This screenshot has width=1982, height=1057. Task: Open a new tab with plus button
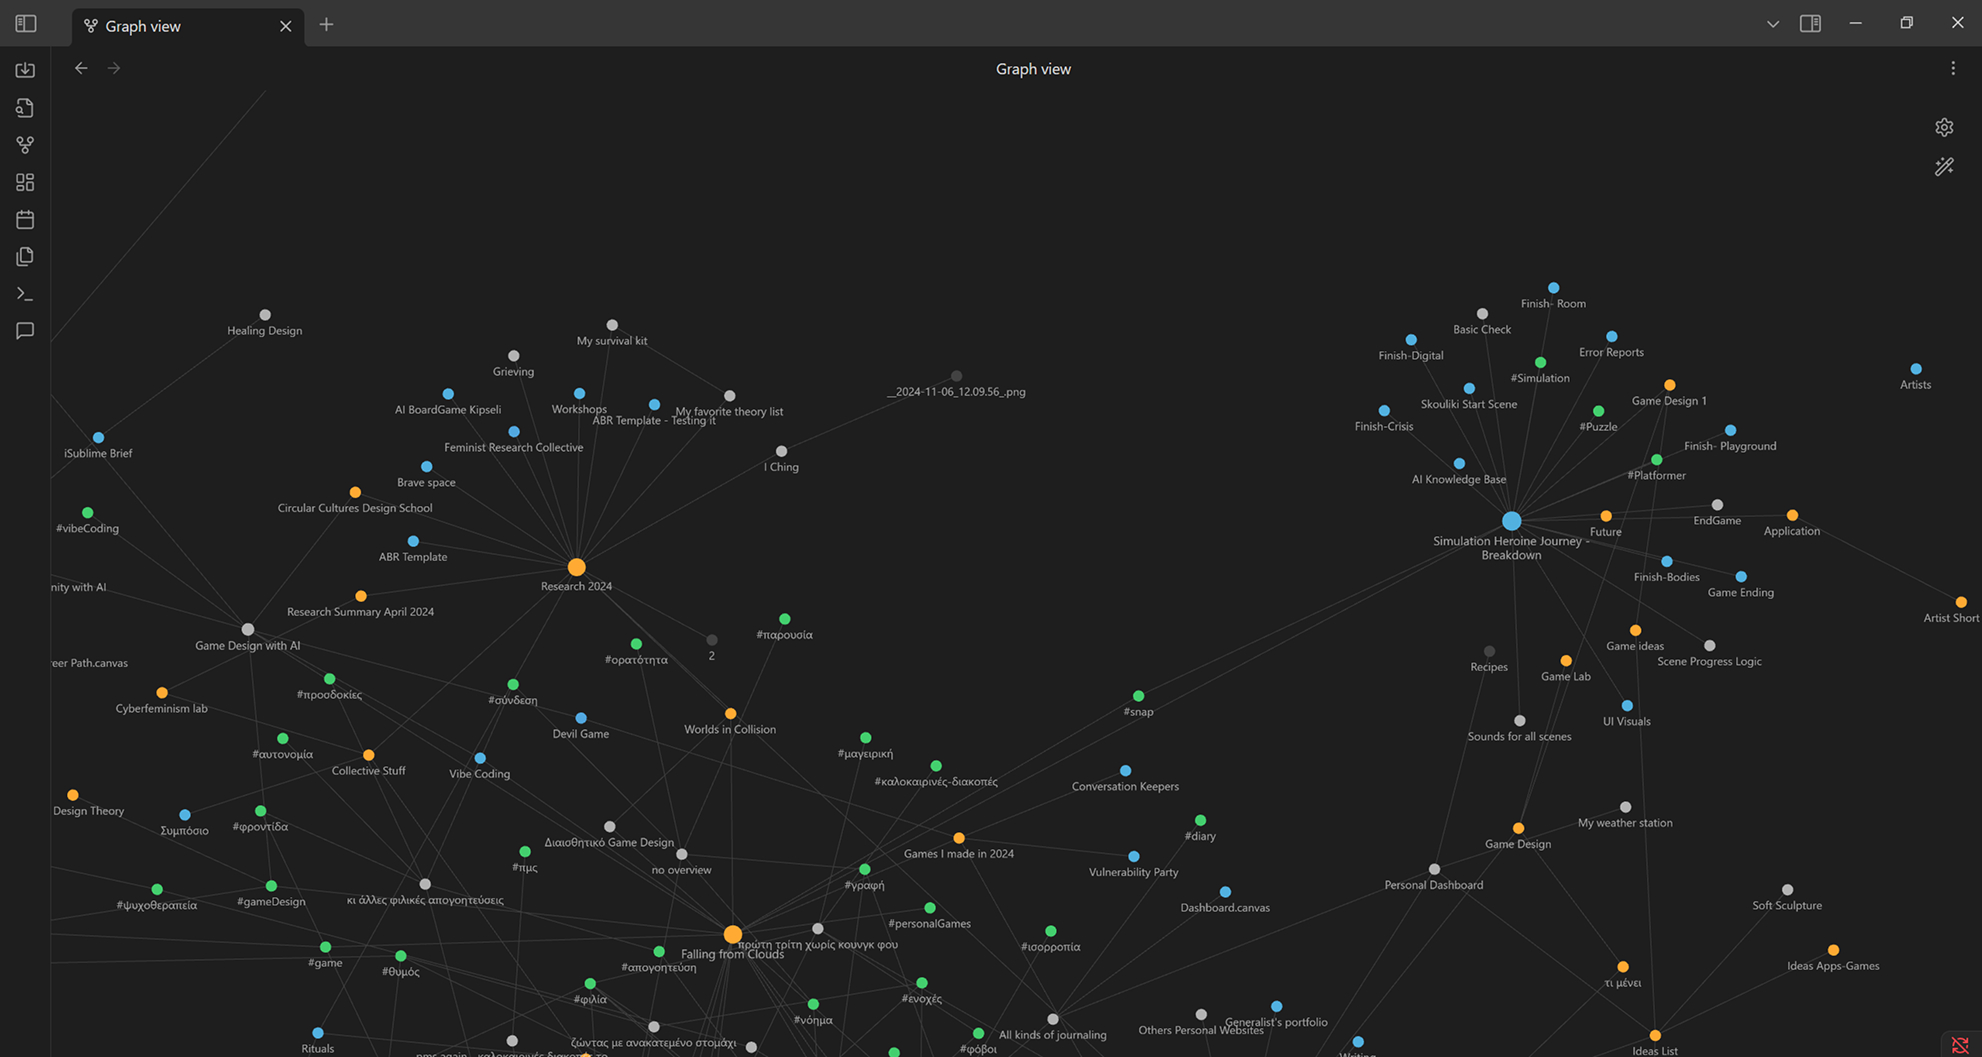coord(326,25)
